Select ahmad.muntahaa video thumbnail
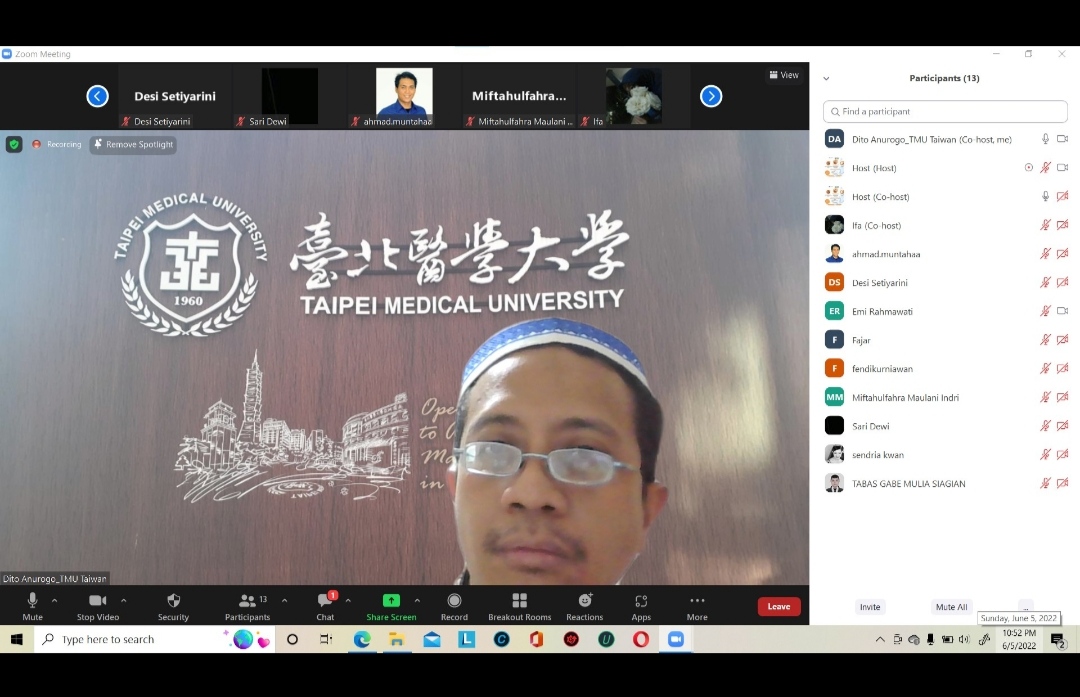Viewport: 1080px width, 697px height. point(404,96)
